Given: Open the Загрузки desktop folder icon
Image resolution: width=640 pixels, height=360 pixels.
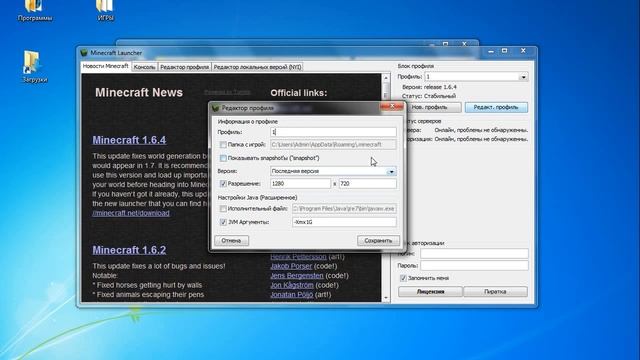Looking at the screenshot, I should [35, 67].
